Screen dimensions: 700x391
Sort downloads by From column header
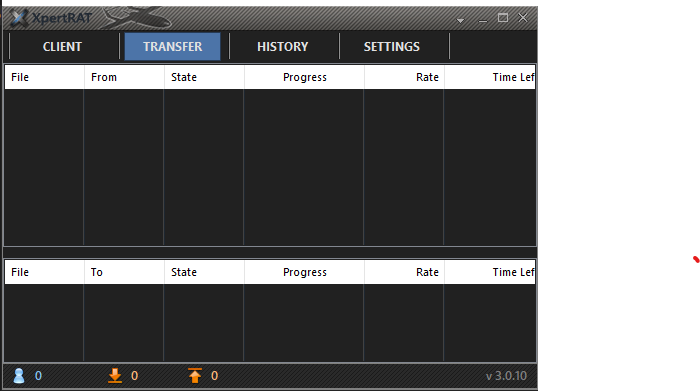[x=124, y=77]
